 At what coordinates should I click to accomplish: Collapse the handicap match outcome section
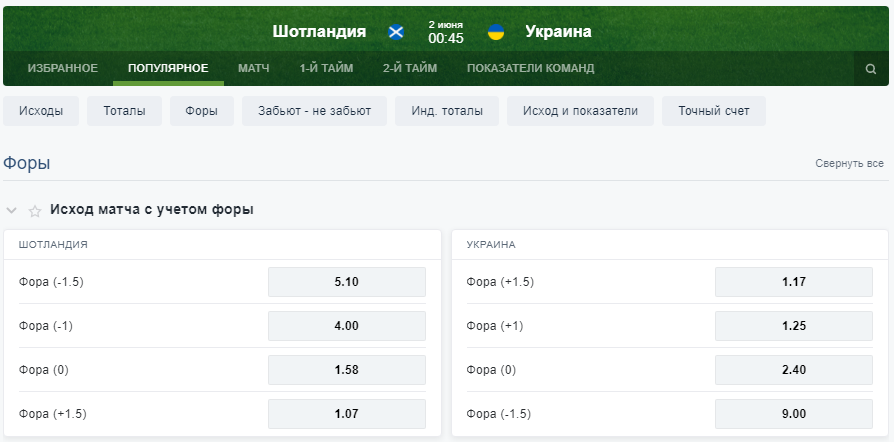point(12,211)
